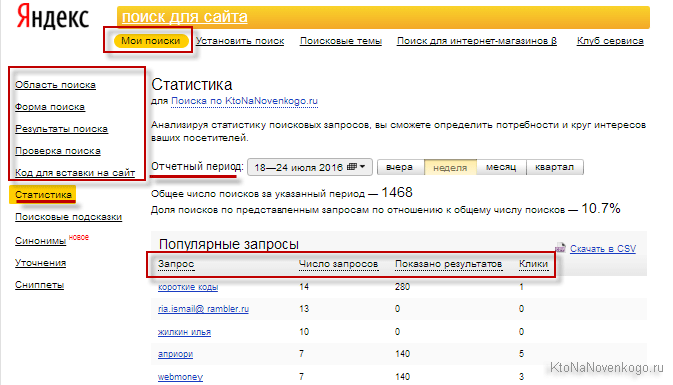Screen dimensions: 673x385
Task: Select the вчера period
Action: 400,167
